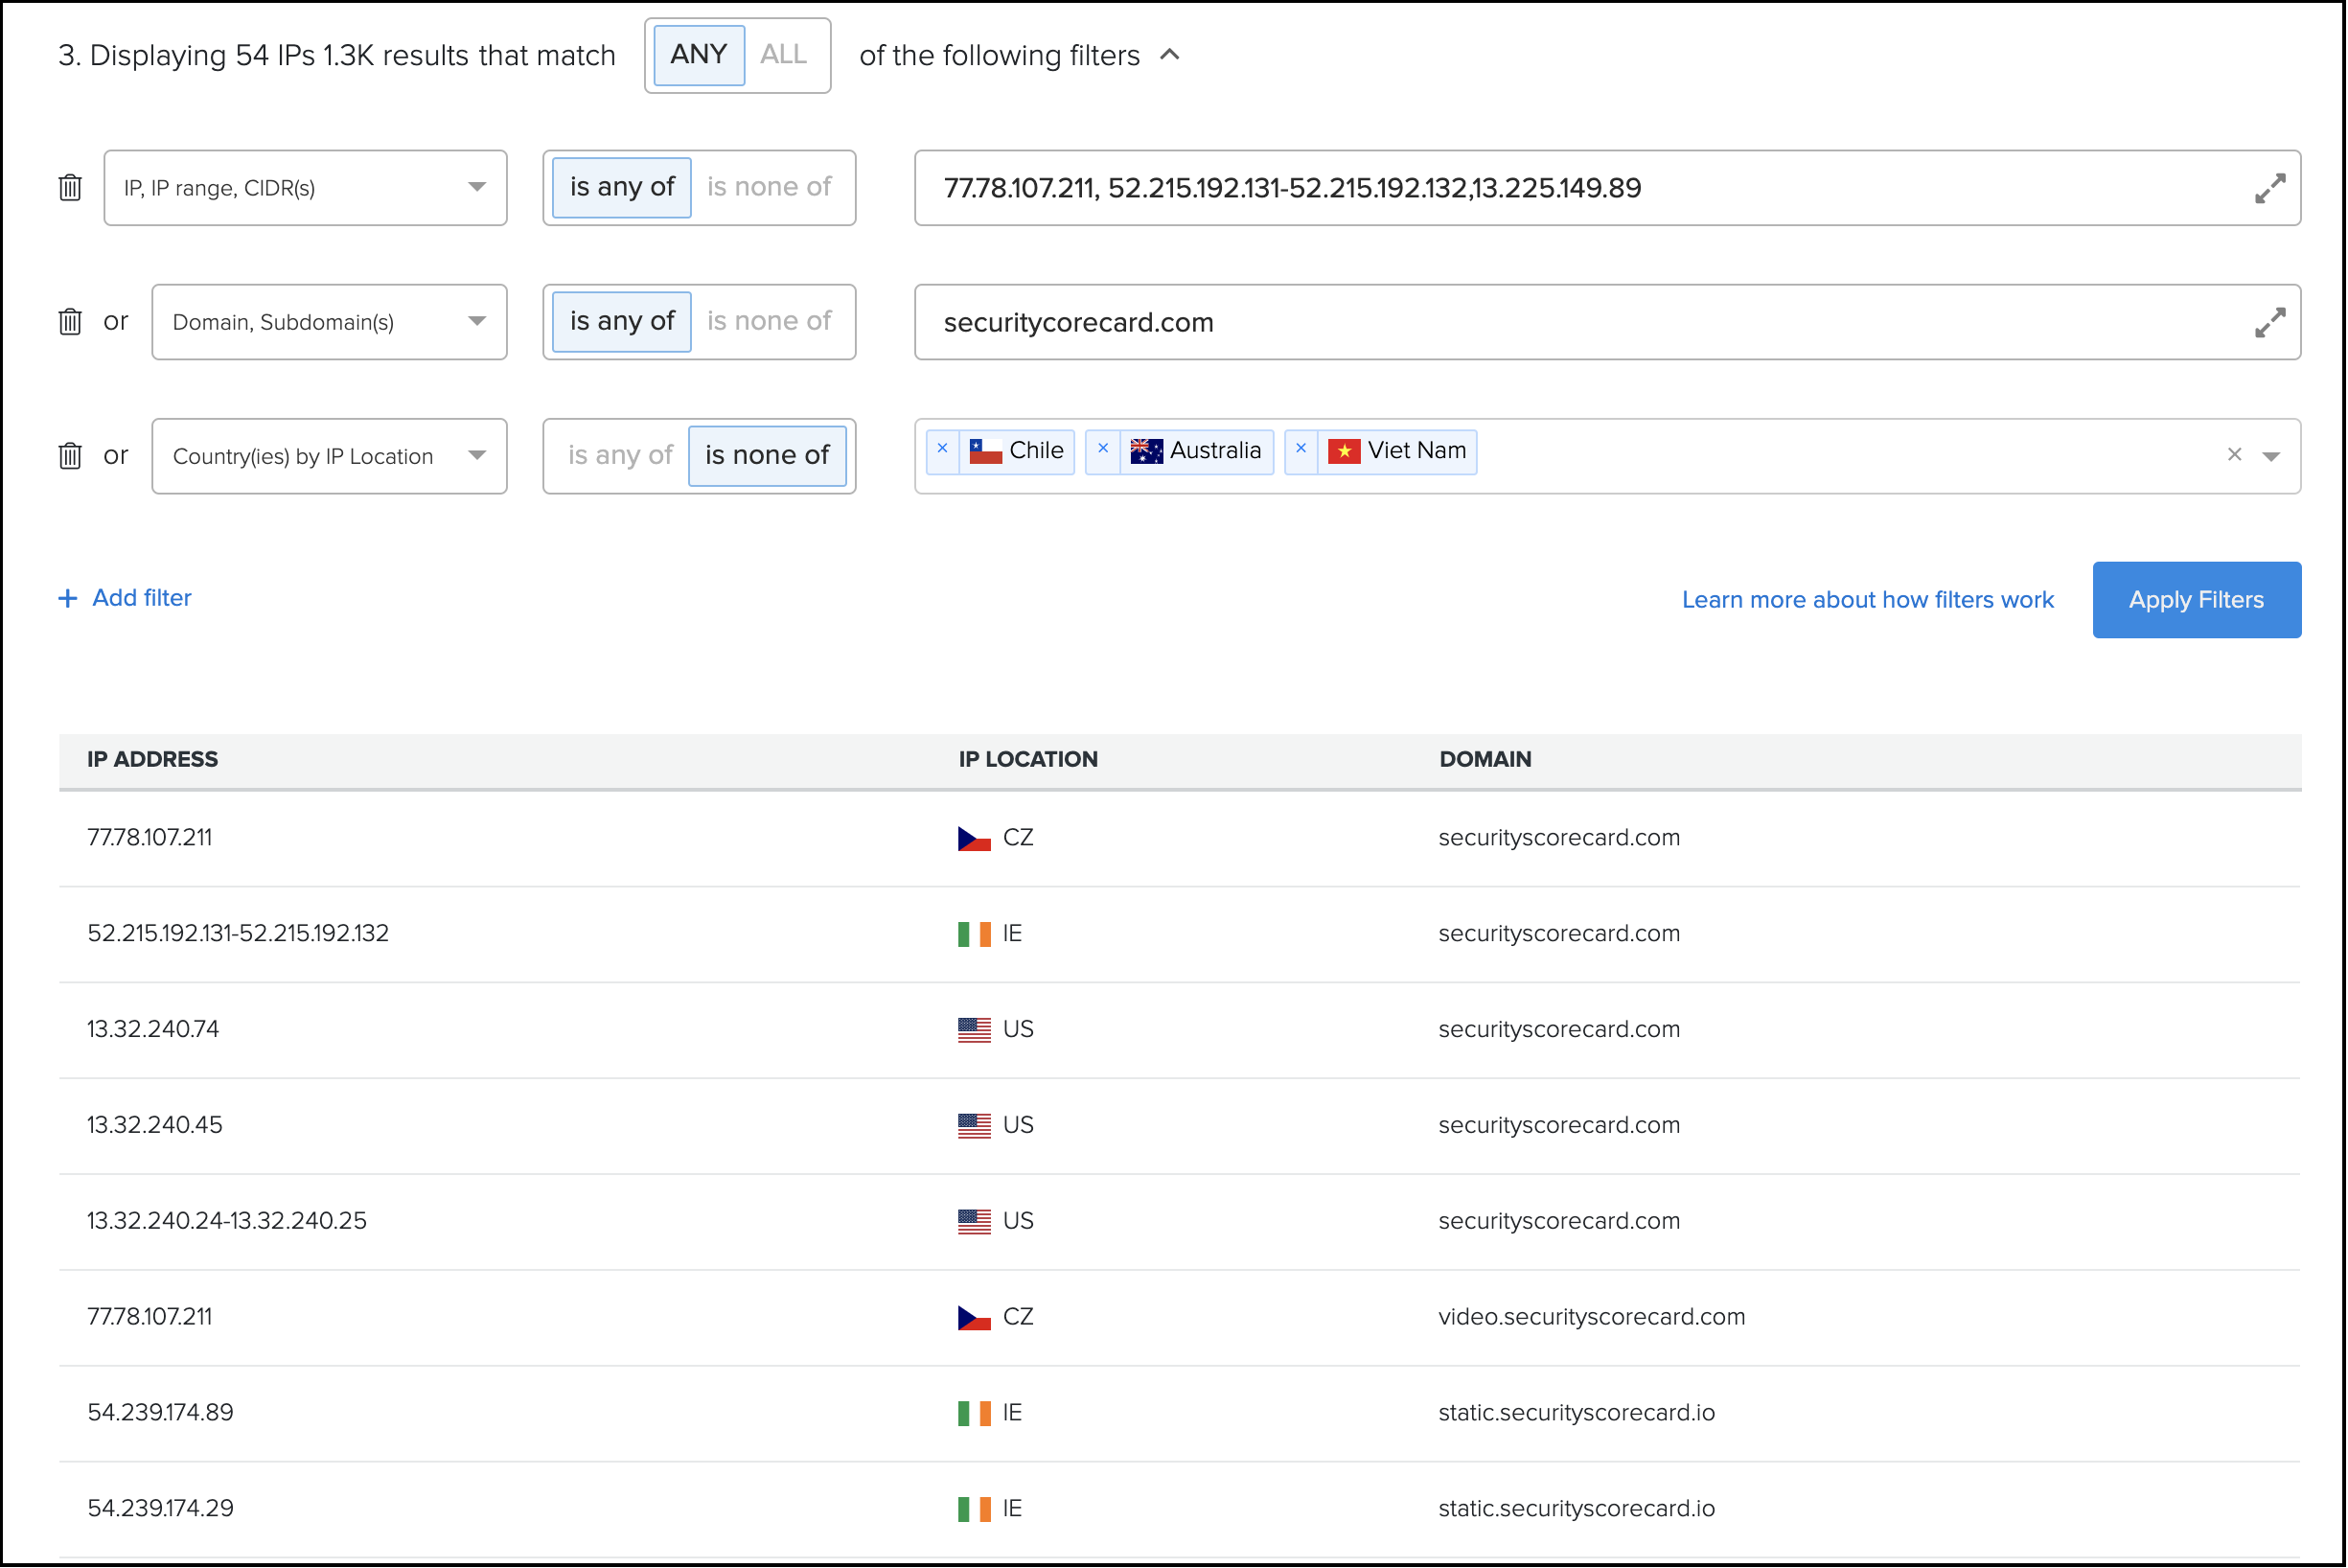Click the IP ADDRESS column header
This screenshot has width=2348, height=1568.
152,760
